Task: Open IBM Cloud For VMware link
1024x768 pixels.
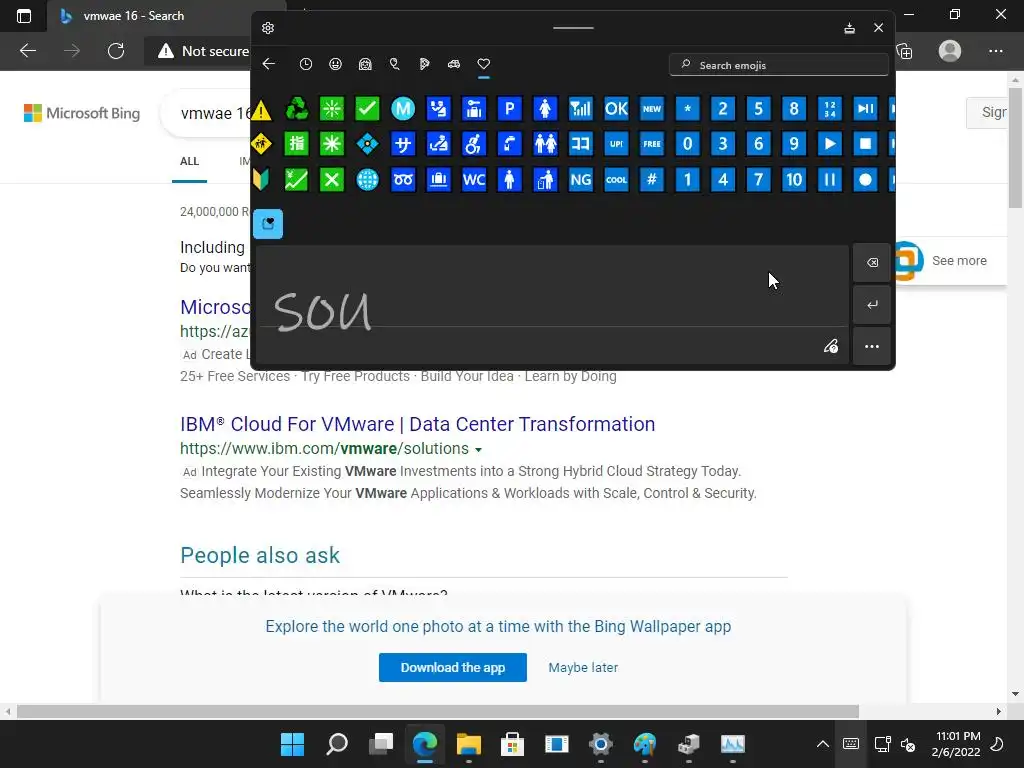Action: 417,424
